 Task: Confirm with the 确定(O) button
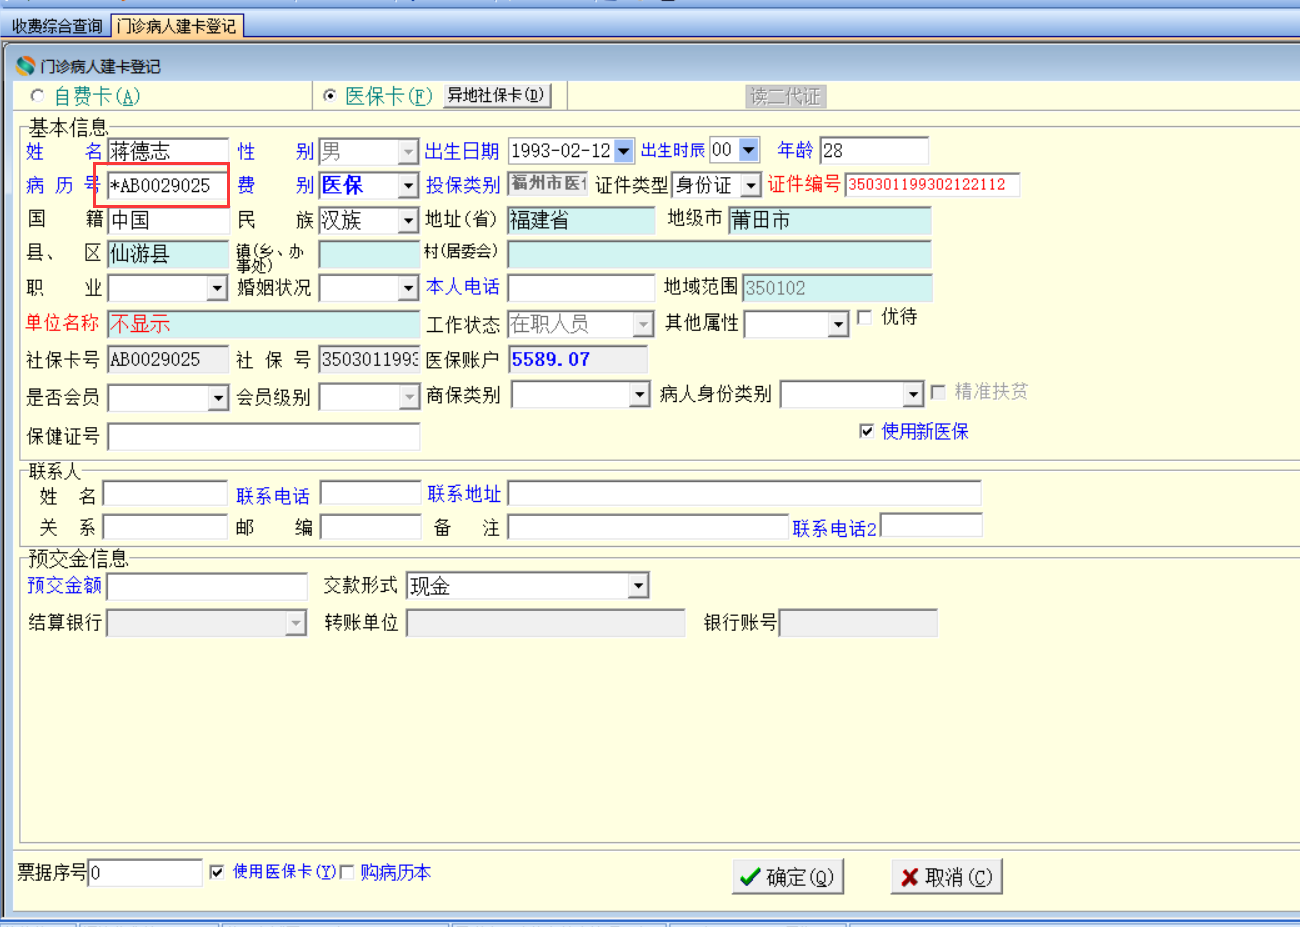click(788, 877)
